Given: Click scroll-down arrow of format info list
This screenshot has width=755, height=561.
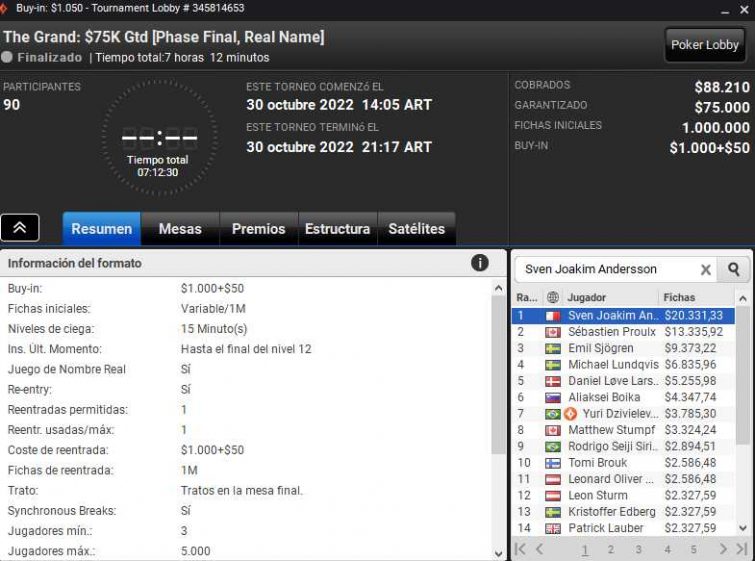Looking at the screenshot, I should [x=498, y=553].
